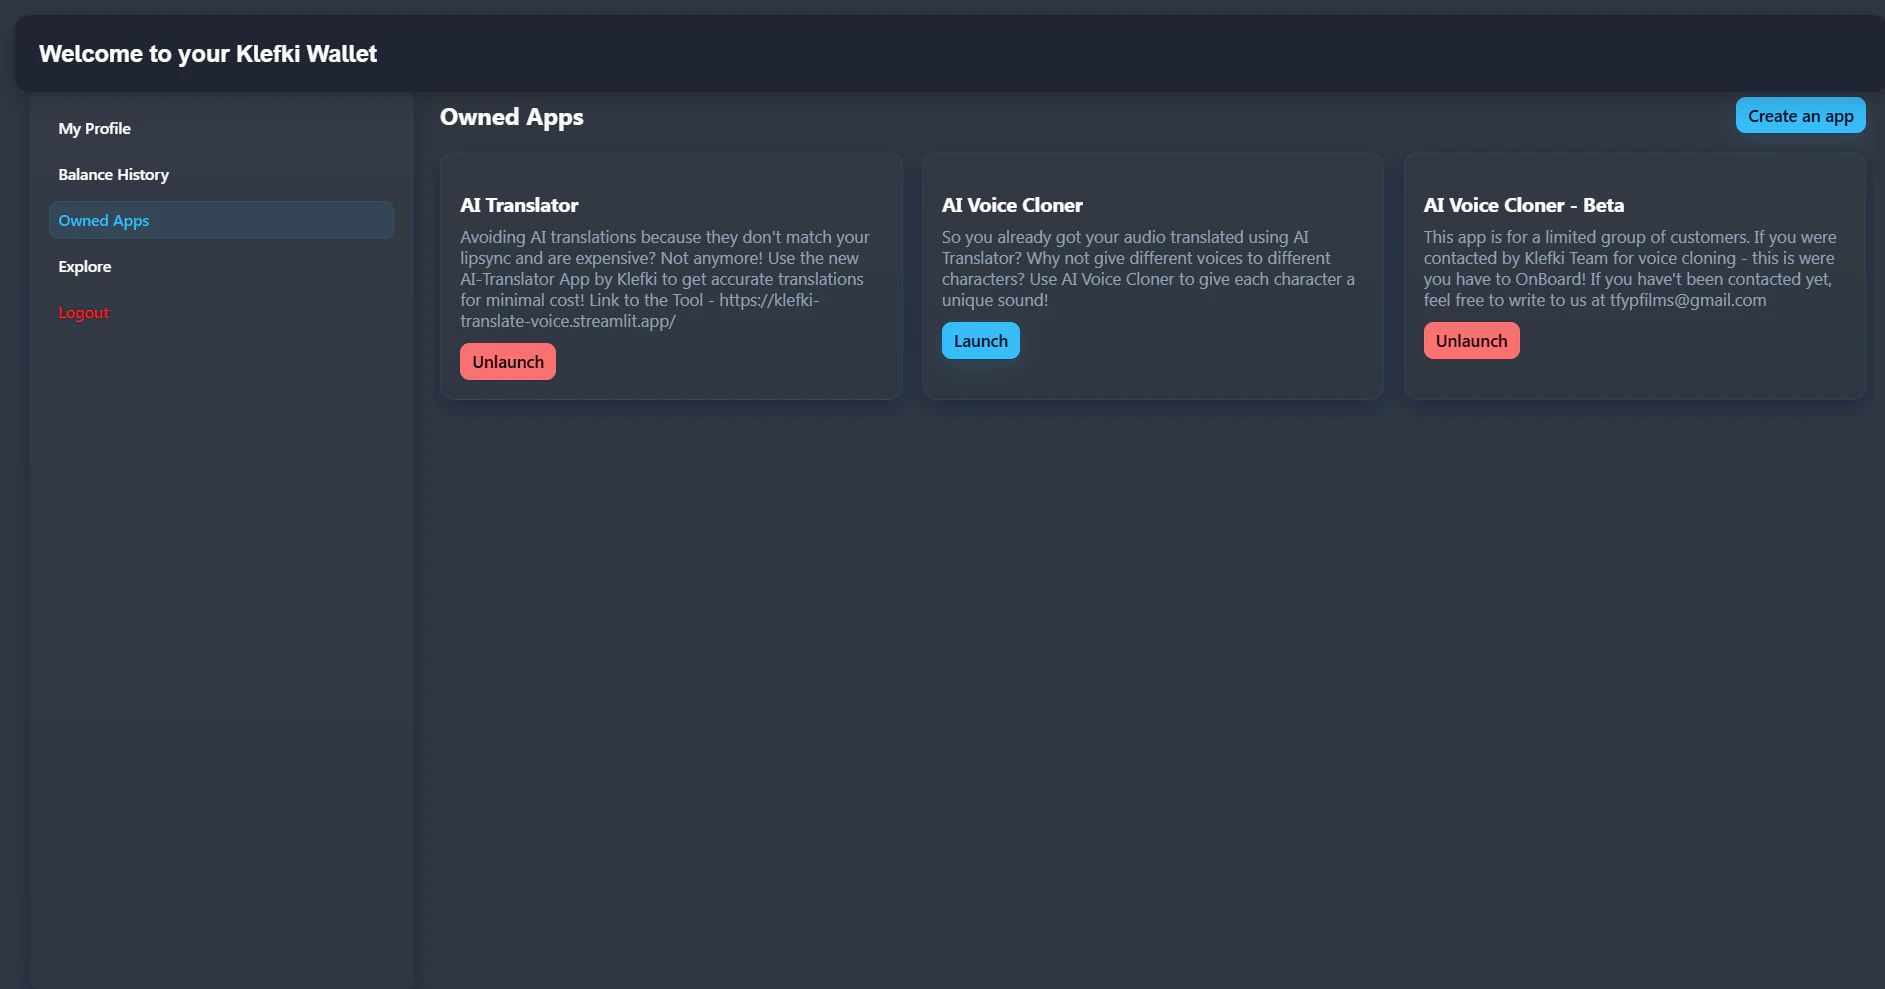Click Logout in the sidebar

click(221, 312)
